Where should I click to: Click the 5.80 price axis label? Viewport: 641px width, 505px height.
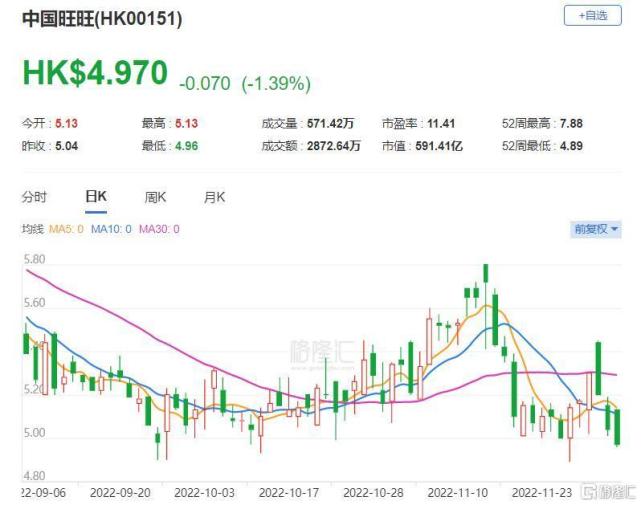coord(34,259)
